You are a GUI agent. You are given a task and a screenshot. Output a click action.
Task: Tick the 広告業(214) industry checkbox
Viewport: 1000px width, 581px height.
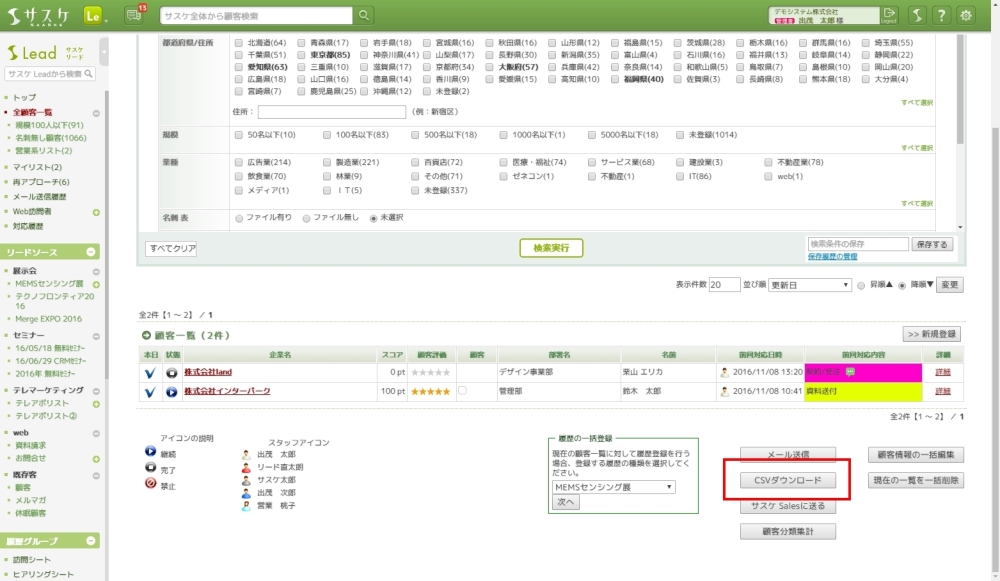tap(238, 162)
